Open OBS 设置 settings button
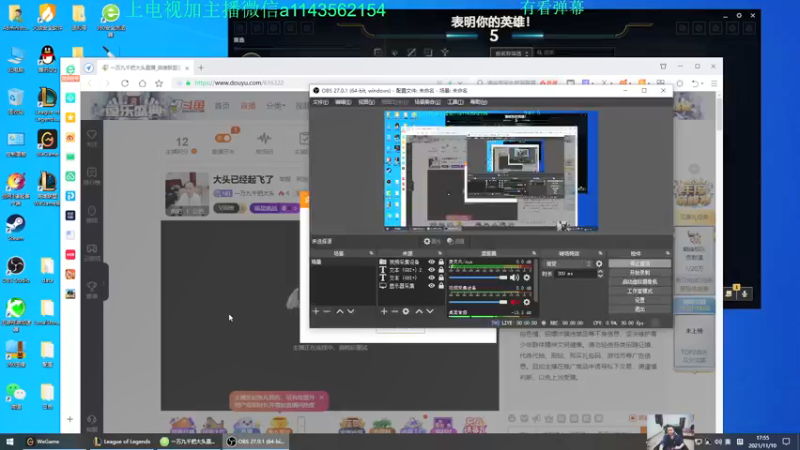Screen dimensions: 800x450 [640, 300]
